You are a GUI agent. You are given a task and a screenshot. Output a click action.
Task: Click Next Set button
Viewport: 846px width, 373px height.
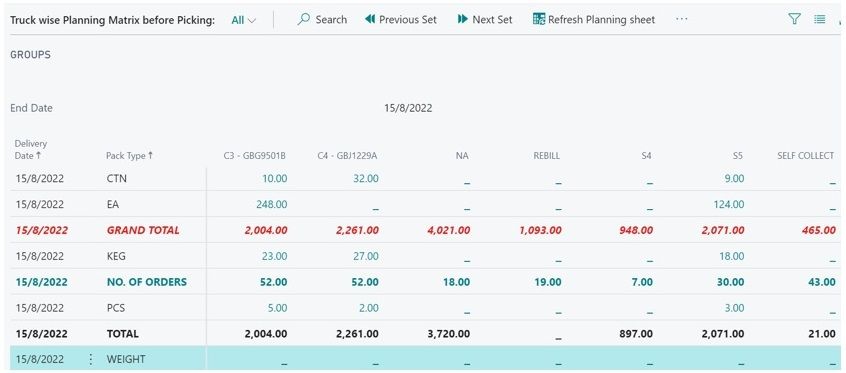click(x=485, y=19)
